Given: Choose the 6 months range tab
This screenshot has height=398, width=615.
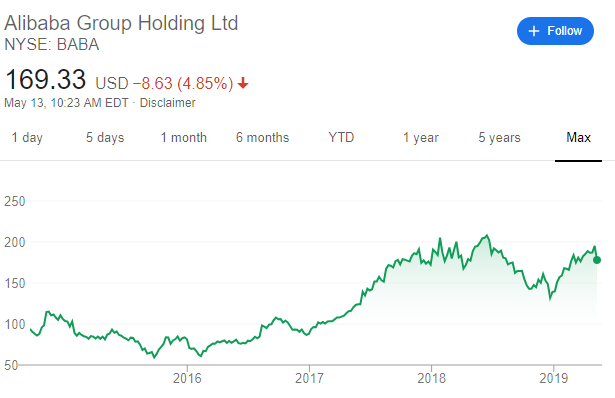Looking at the screenshot, I should pyautogui.click(x=262, y=138).
